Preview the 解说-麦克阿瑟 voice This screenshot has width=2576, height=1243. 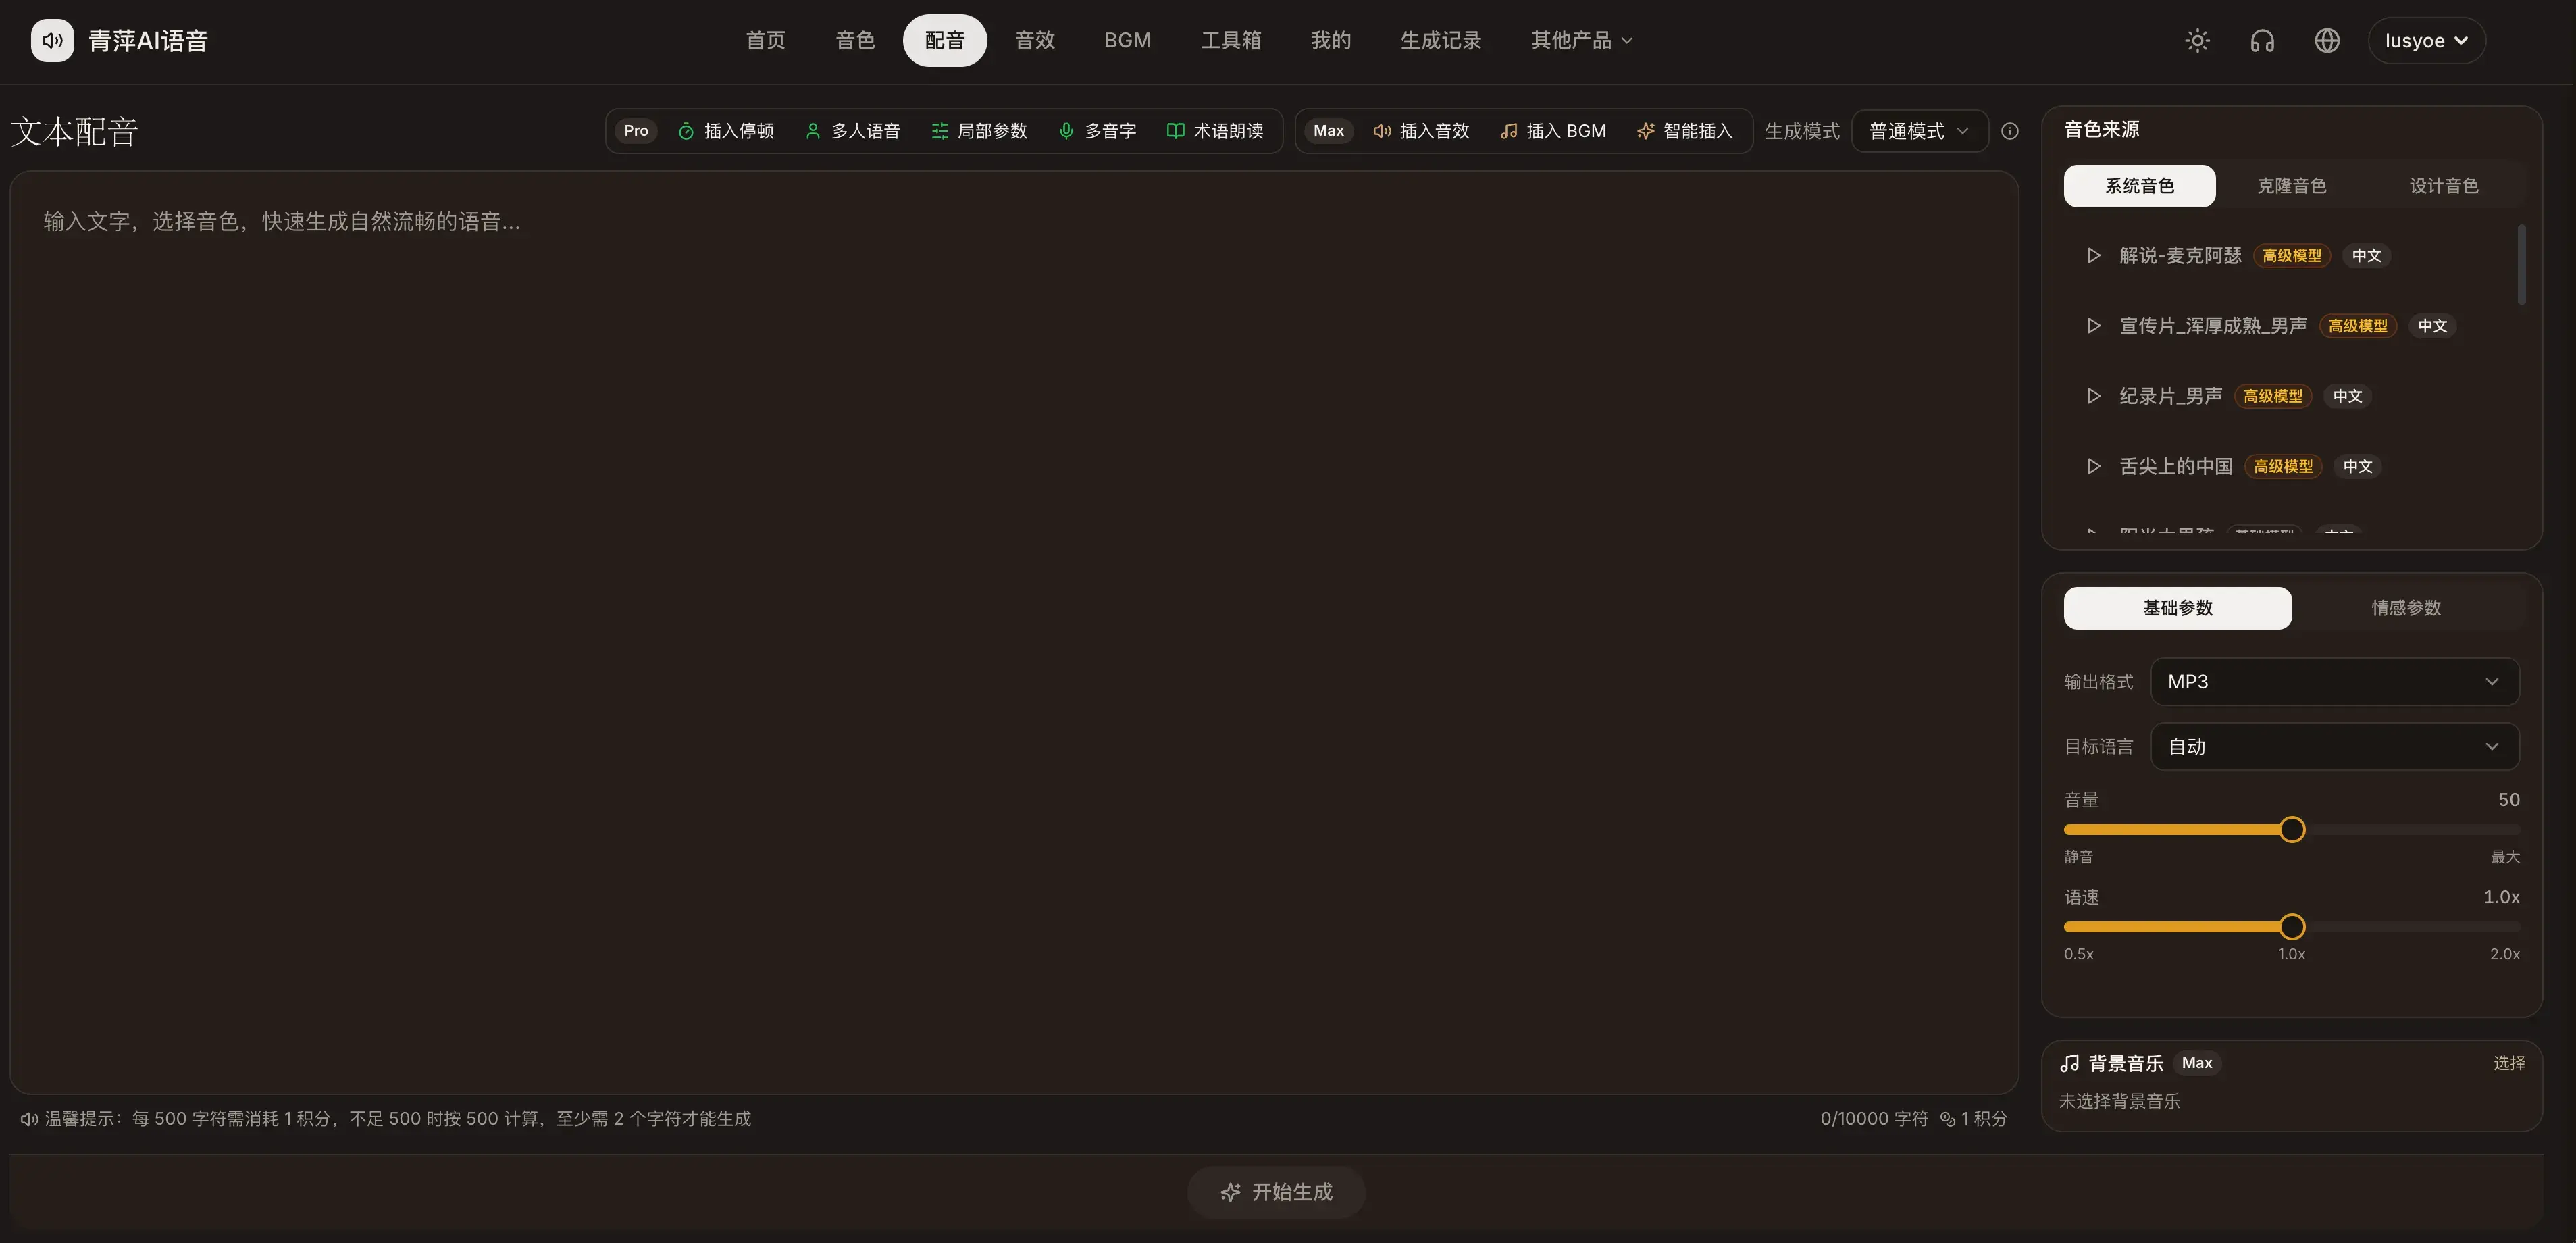(x=2093, y=255)
